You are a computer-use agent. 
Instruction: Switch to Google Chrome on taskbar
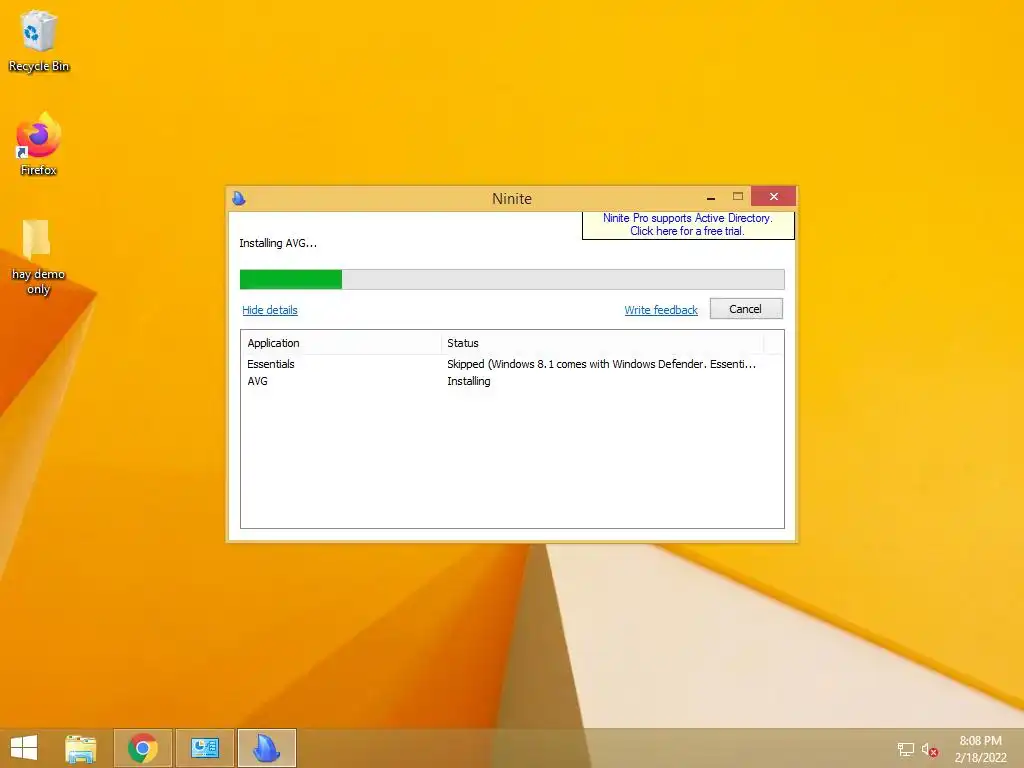pos(143,748)
